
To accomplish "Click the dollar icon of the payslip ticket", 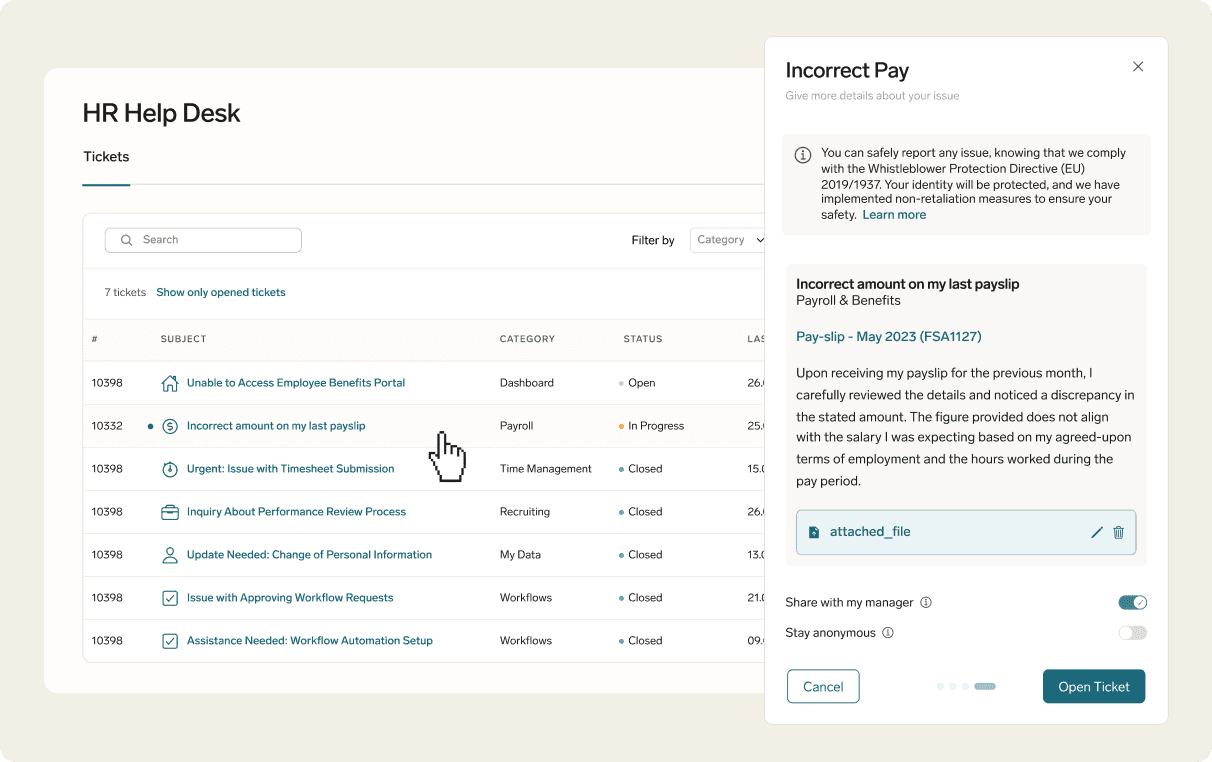I will (170, 426).
